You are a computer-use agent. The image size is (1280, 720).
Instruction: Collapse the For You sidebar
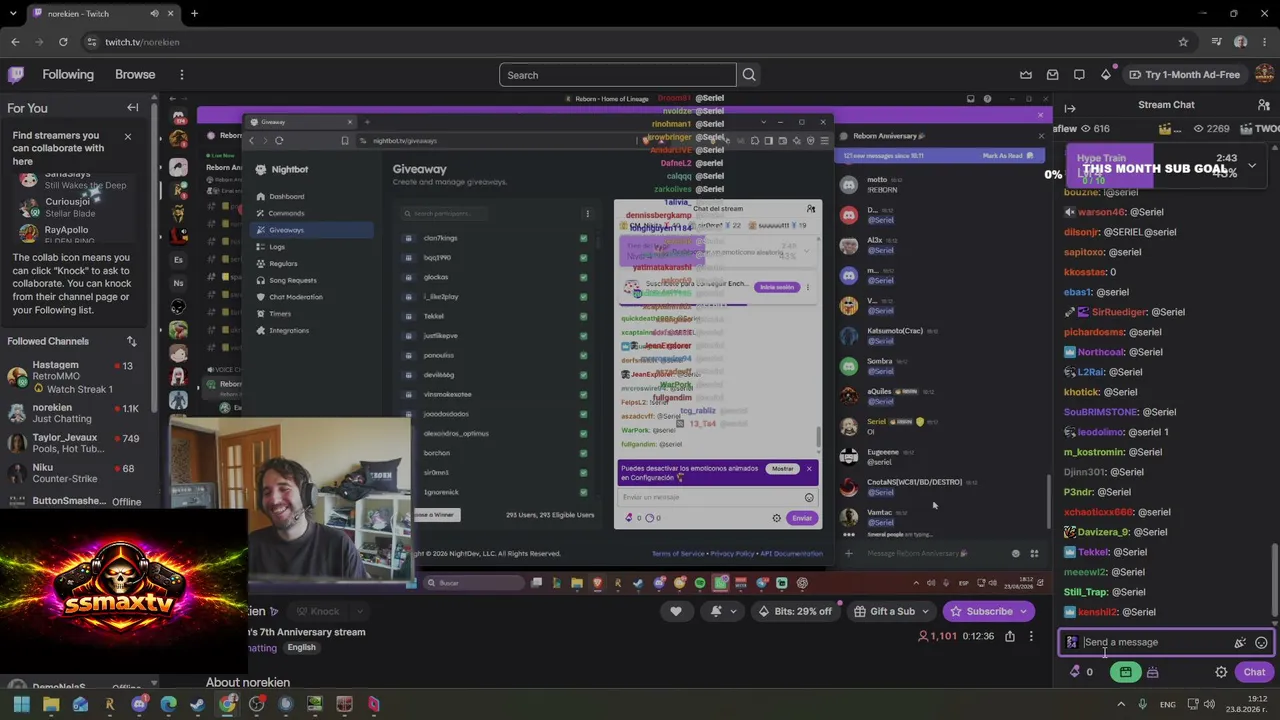click(132, 108)
